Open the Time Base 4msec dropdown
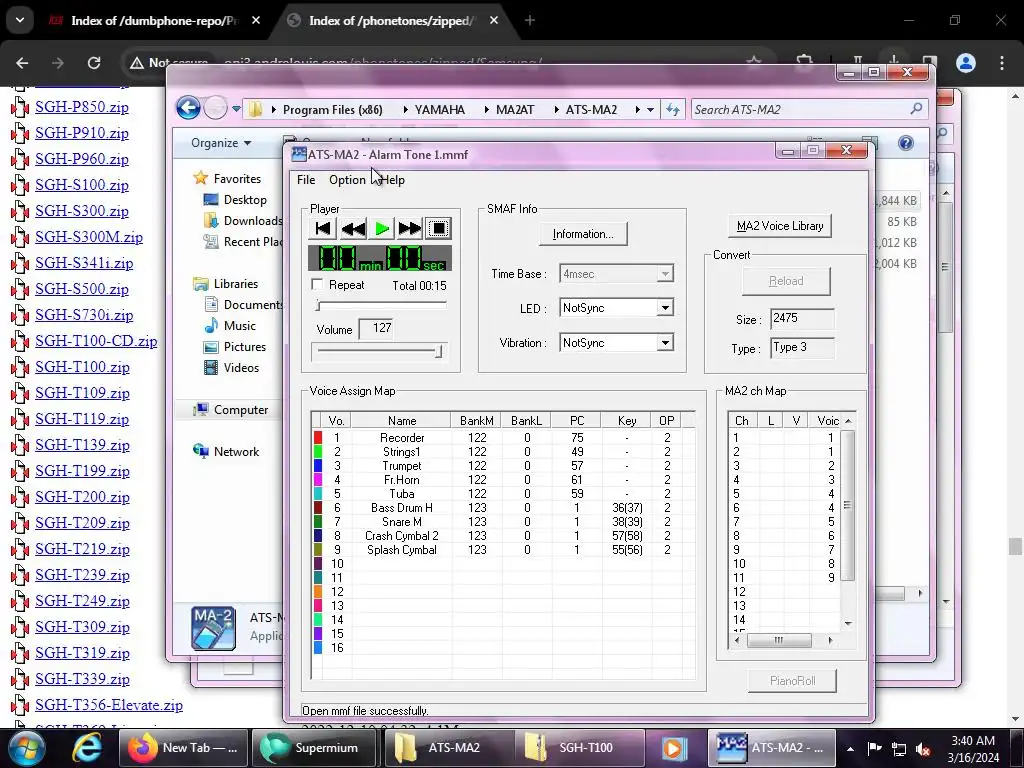 click(x=665, y=274)
